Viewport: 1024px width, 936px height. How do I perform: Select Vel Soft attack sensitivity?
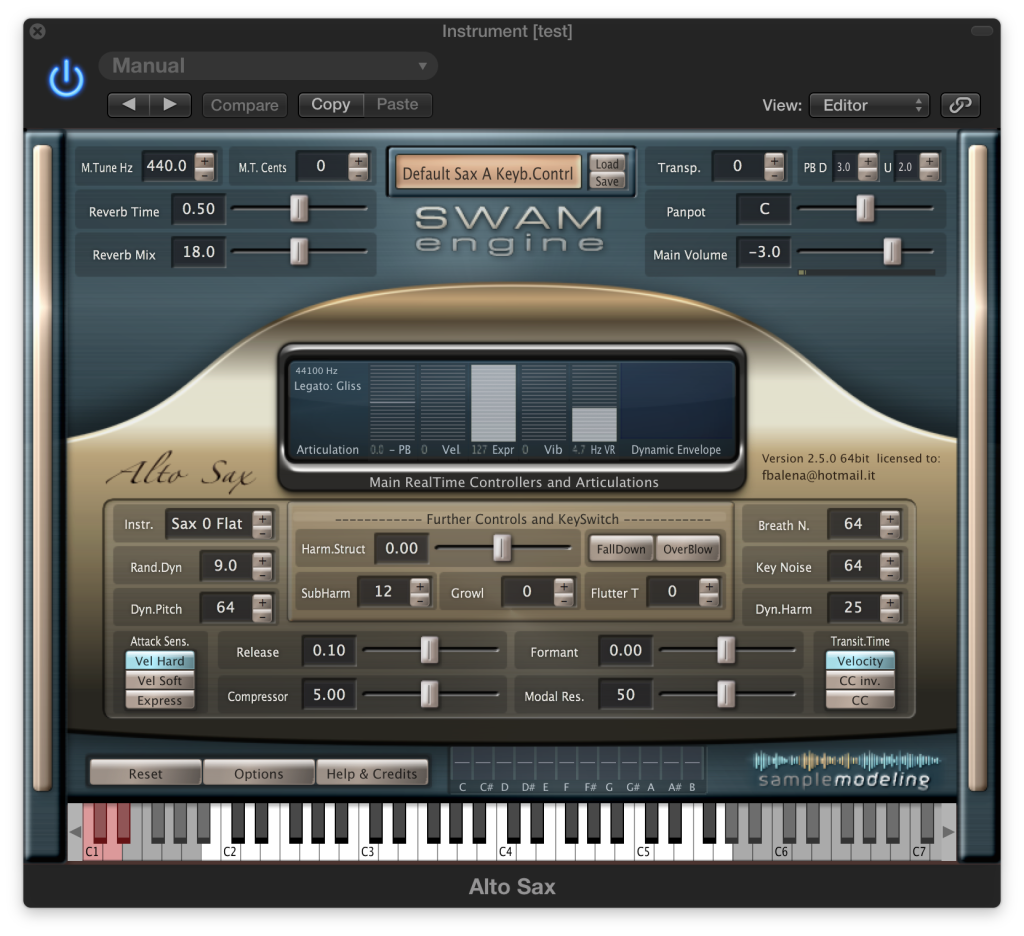(160, 681)
